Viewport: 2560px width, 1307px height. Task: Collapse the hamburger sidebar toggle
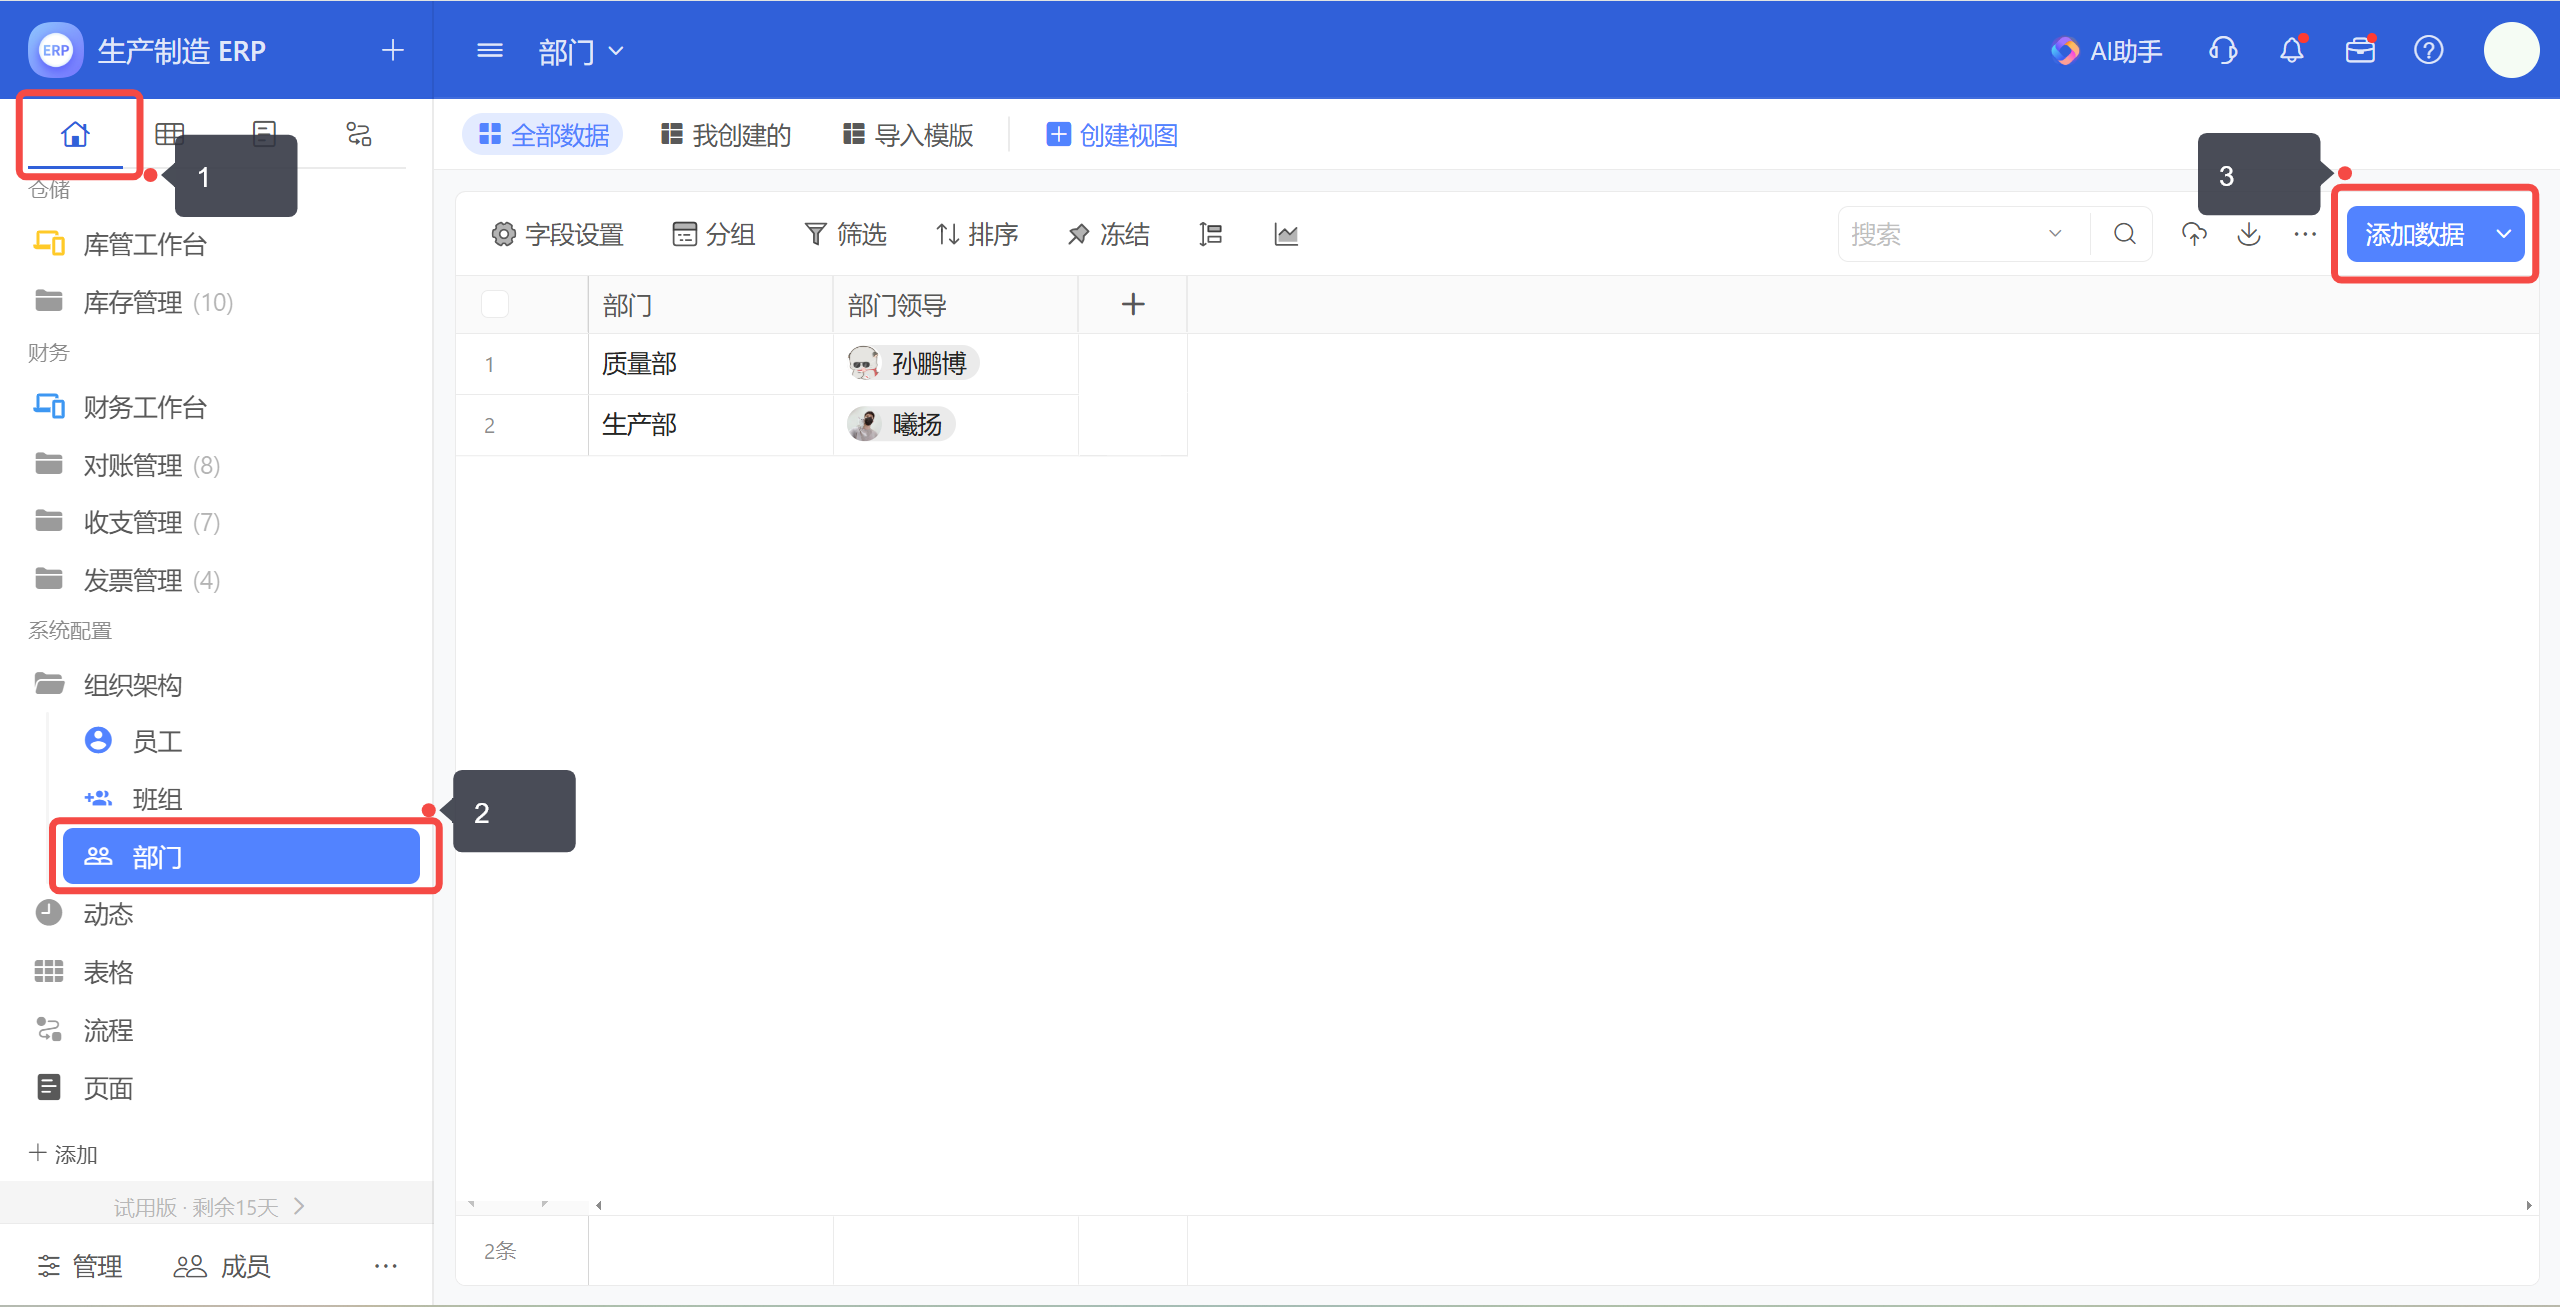tap(490, 50)
